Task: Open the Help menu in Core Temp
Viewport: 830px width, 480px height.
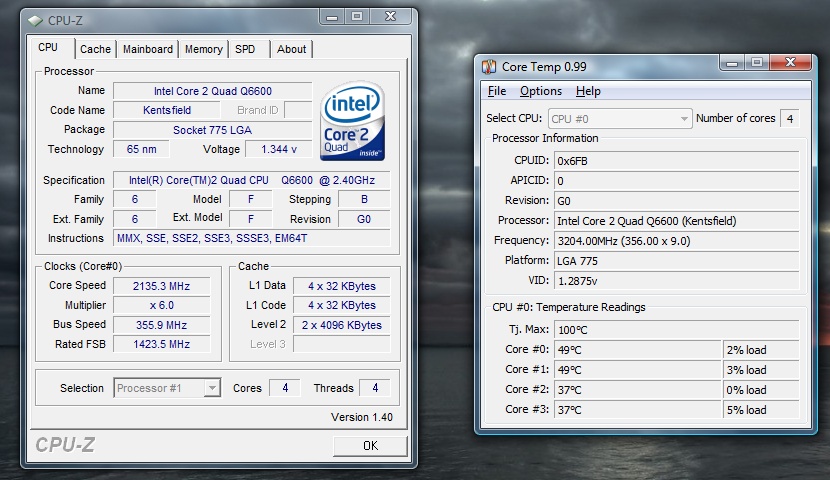Action: pyautogui.click(x=588, y=91)
